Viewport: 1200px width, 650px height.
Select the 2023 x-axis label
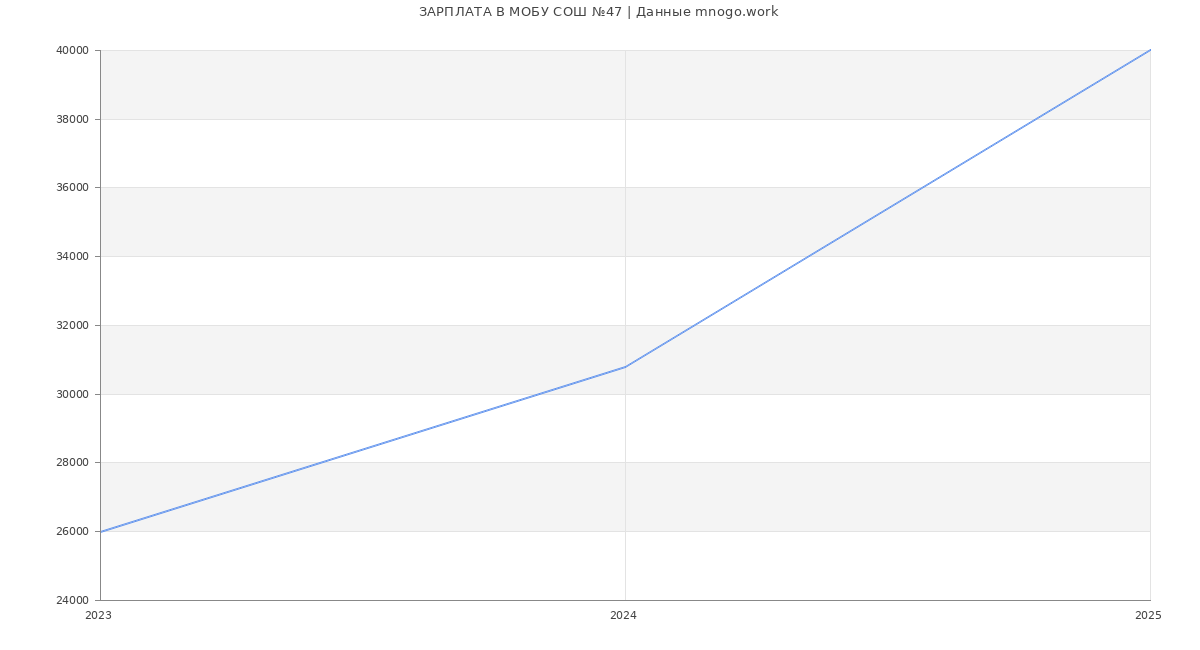pos(99,616)
